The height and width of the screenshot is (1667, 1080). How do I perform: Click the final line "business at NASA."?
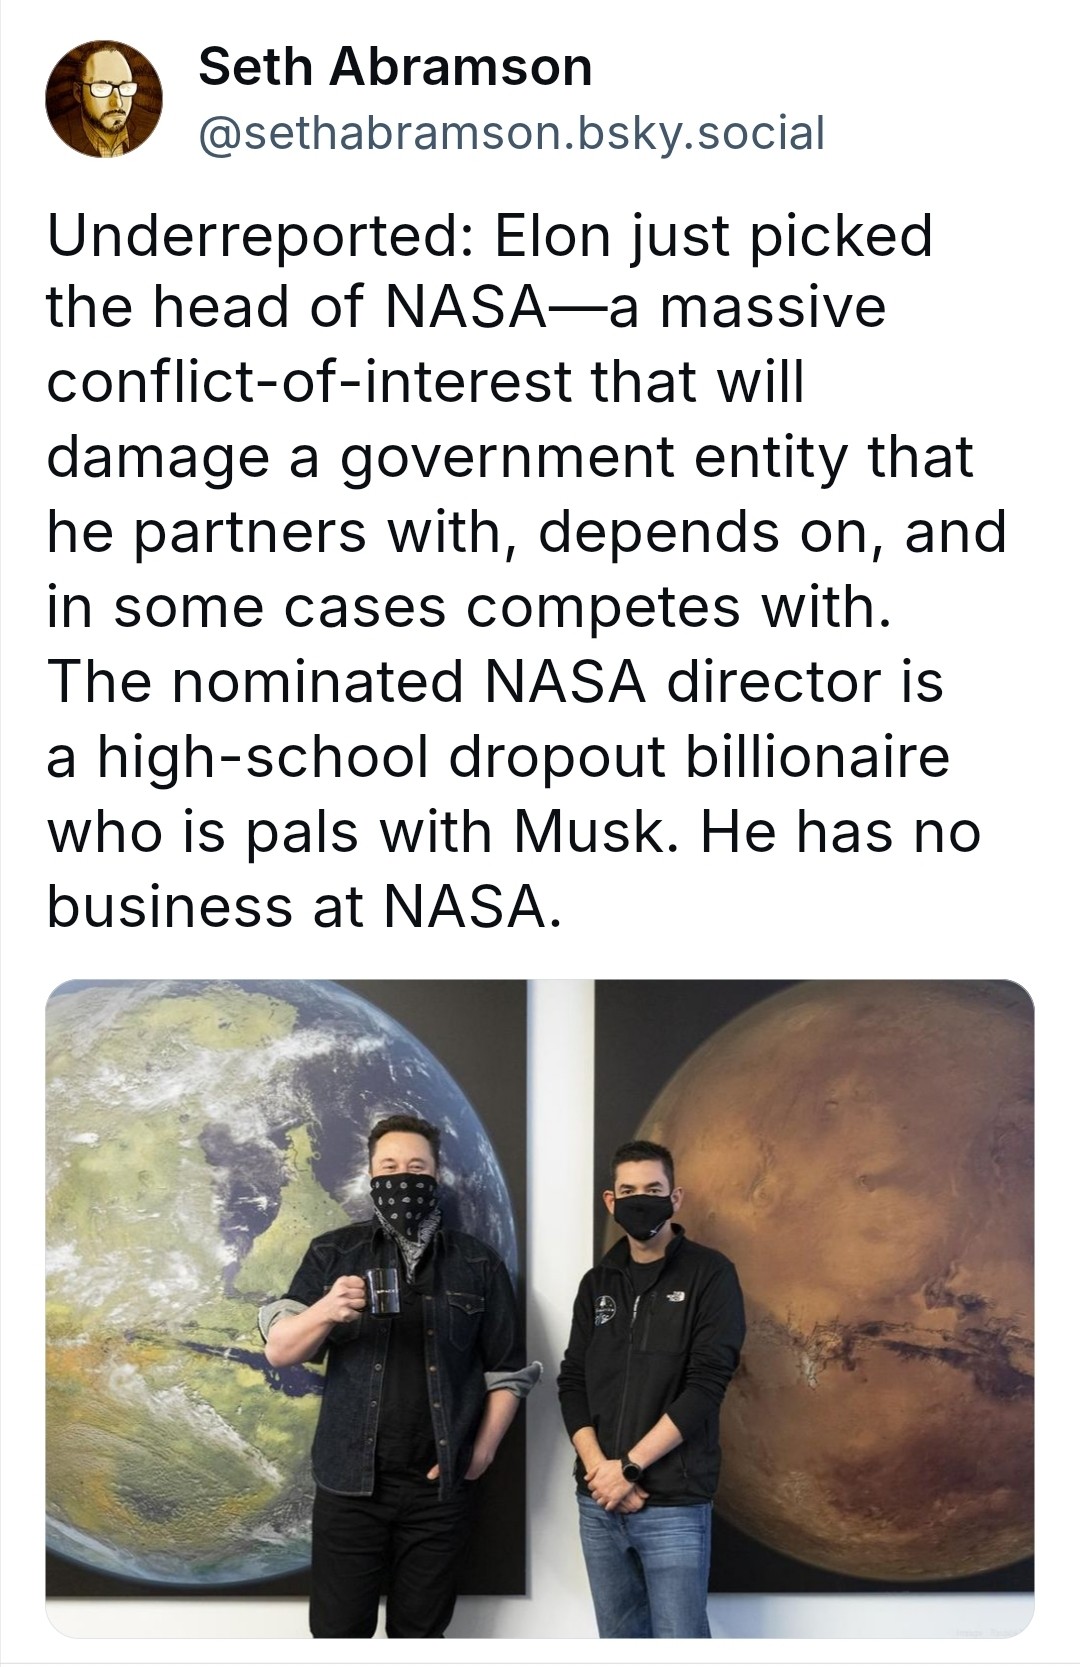click(x=299, y=906)
